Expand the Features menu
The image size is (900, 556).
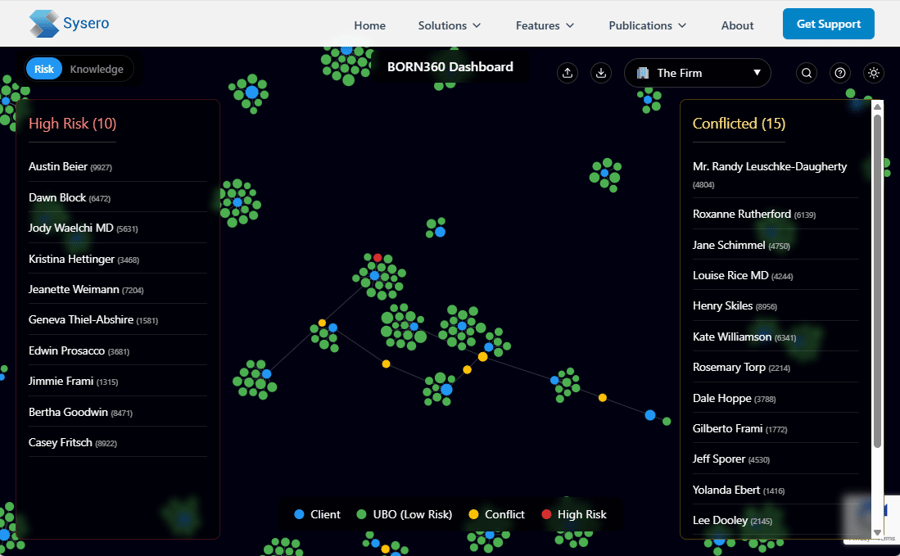pyautogui.click(x=545, y=25)
